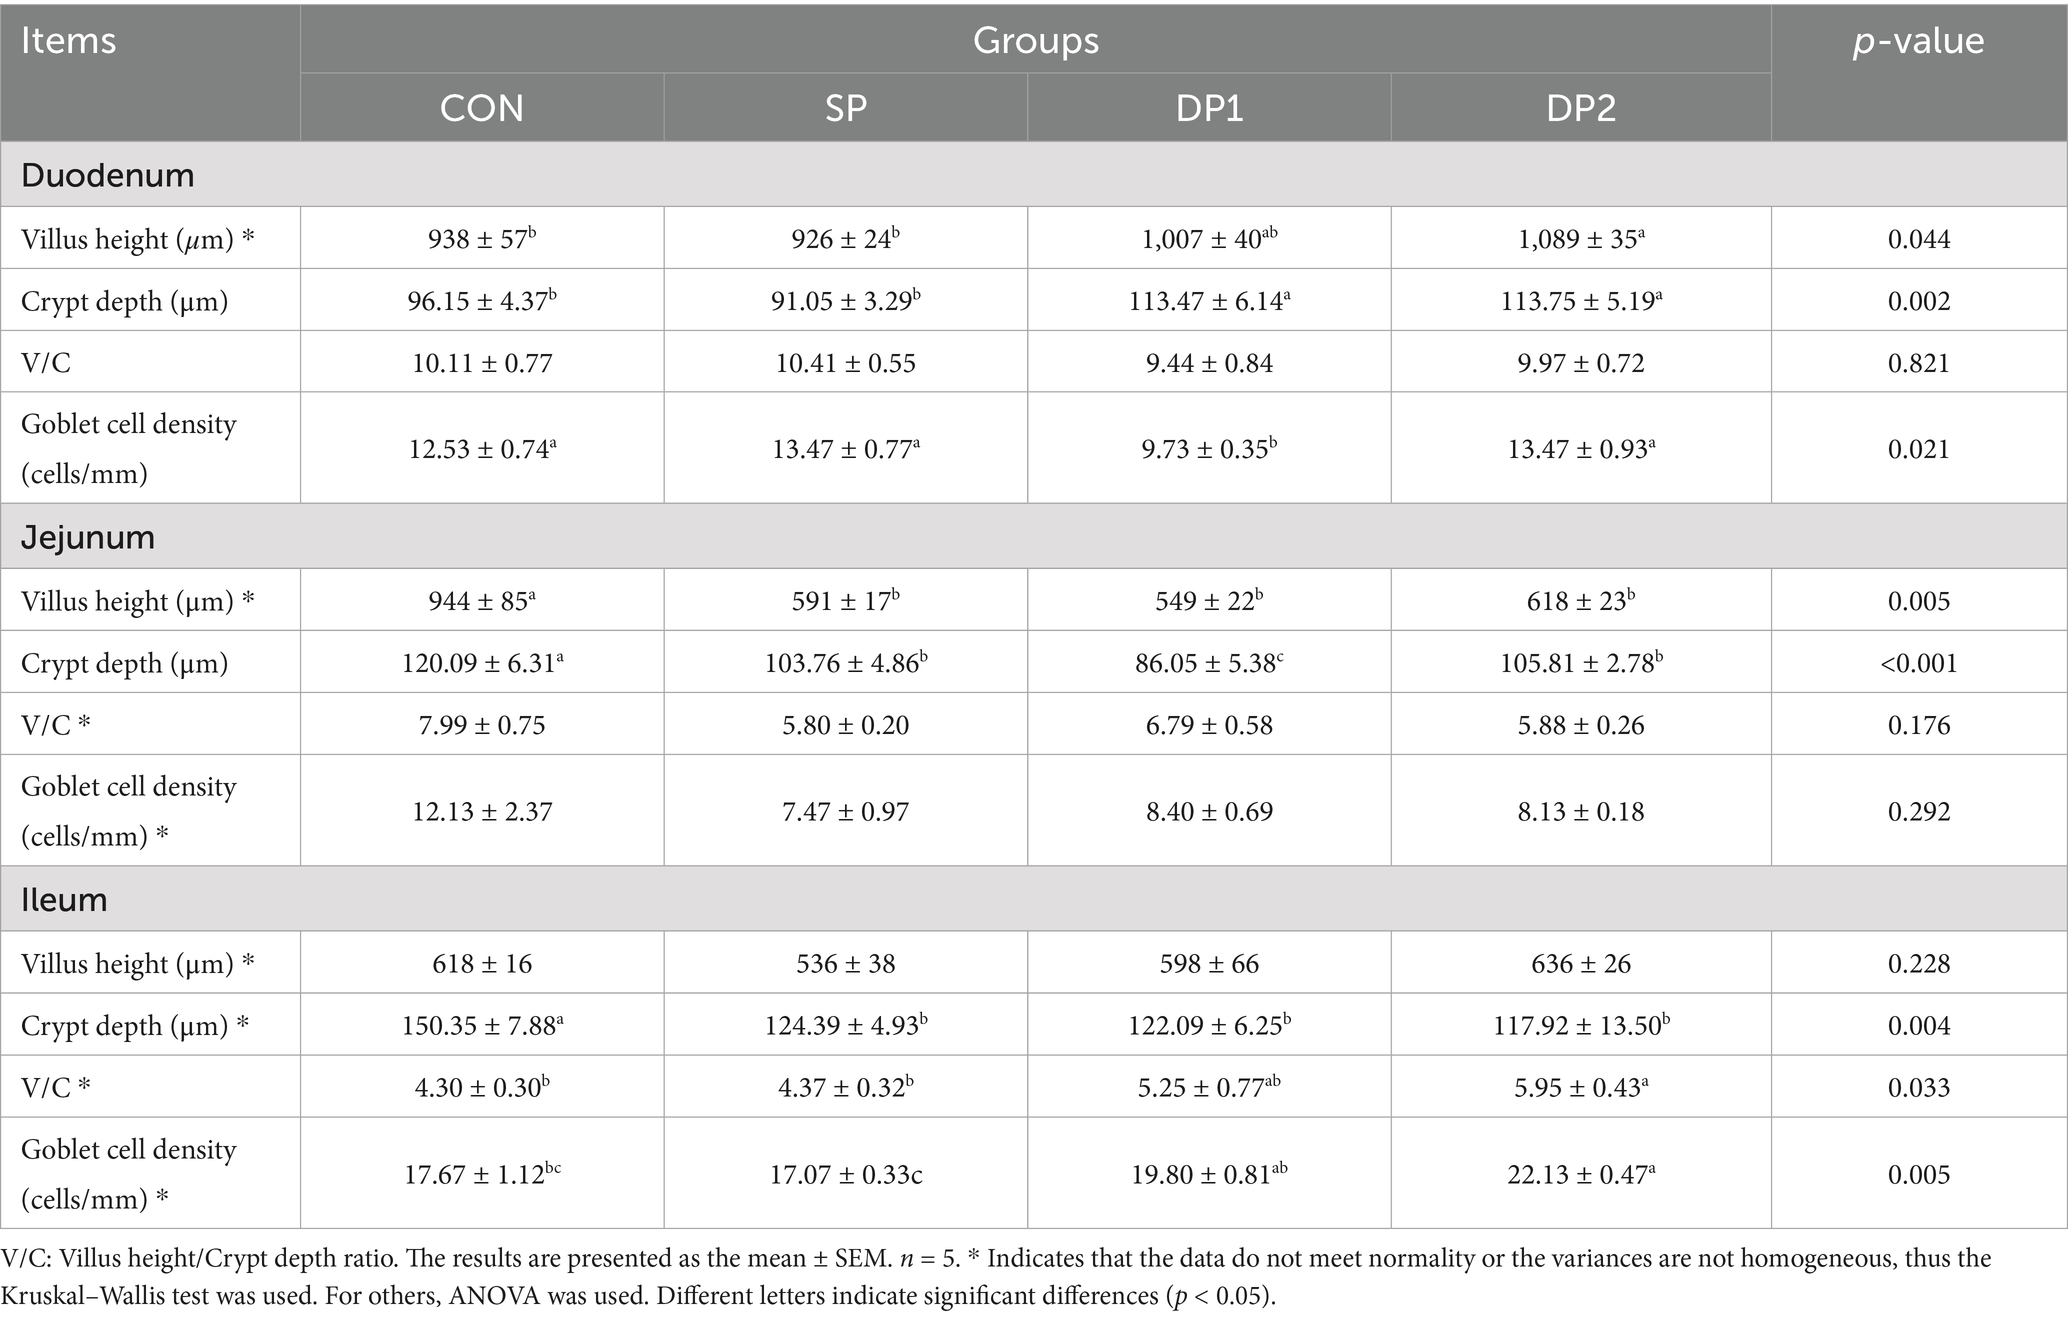Select the 1,089 ± 35 cell
2068x1318 pixels.
1580,239
